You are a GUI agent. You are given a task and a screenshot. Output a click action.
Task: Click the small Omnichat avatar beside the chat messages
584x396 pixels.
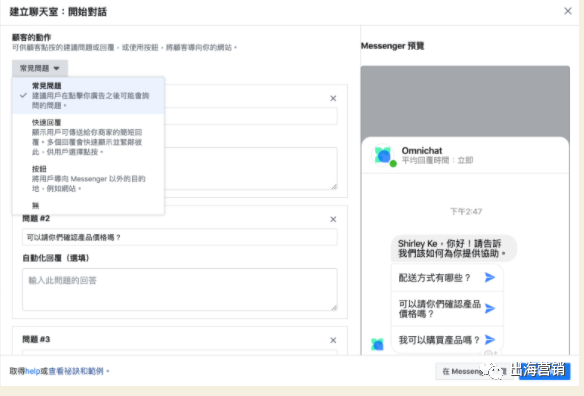[x=377, y=344]
